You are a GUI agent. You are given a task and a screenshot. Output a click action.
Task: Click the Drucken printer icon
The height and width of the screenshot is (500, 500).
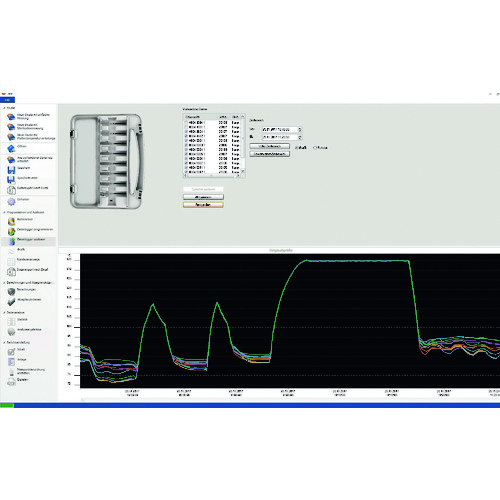11,381
